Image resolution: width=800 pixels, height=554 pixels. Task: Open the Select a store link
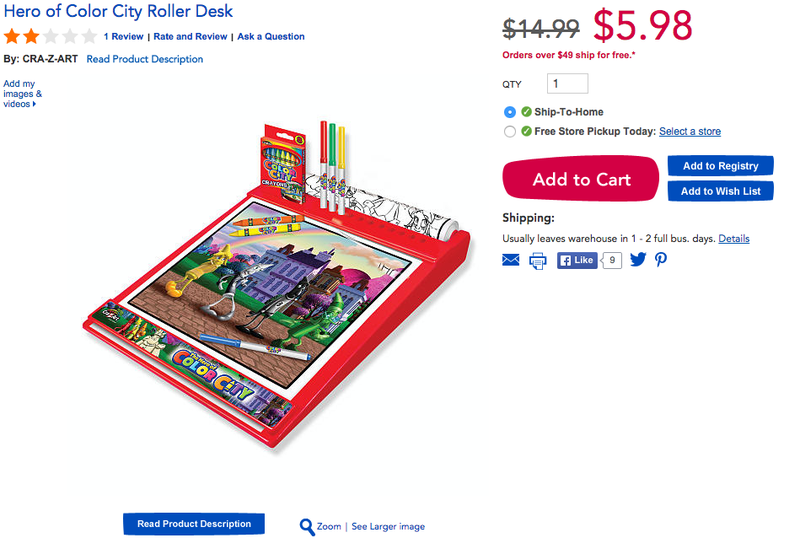coord(690,132)
